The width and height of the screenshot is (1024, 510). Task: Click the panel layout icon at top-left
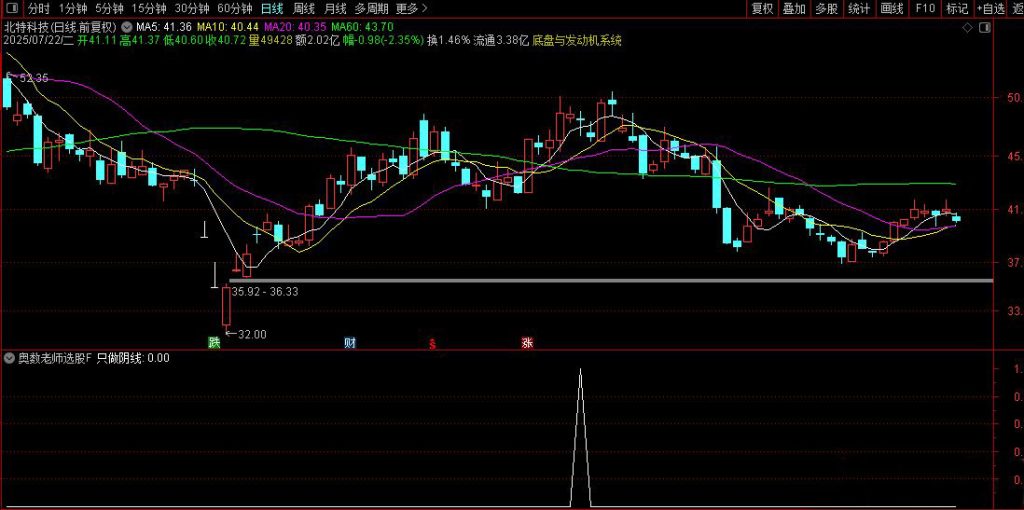coord(9,9)
